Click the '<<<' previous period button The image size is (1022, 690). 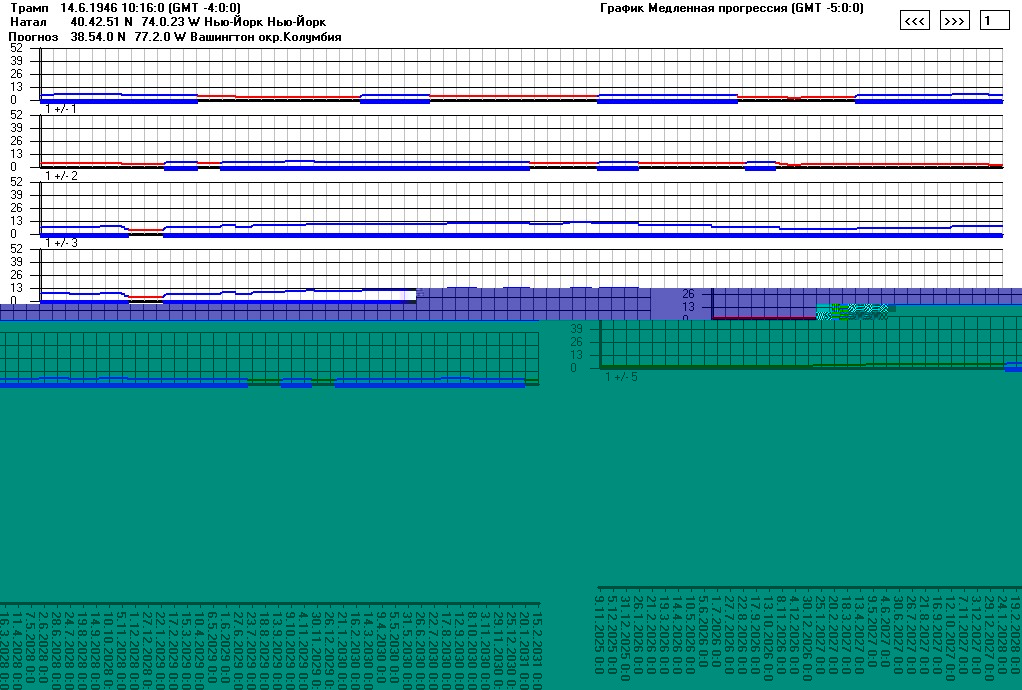tap(915, 21)
